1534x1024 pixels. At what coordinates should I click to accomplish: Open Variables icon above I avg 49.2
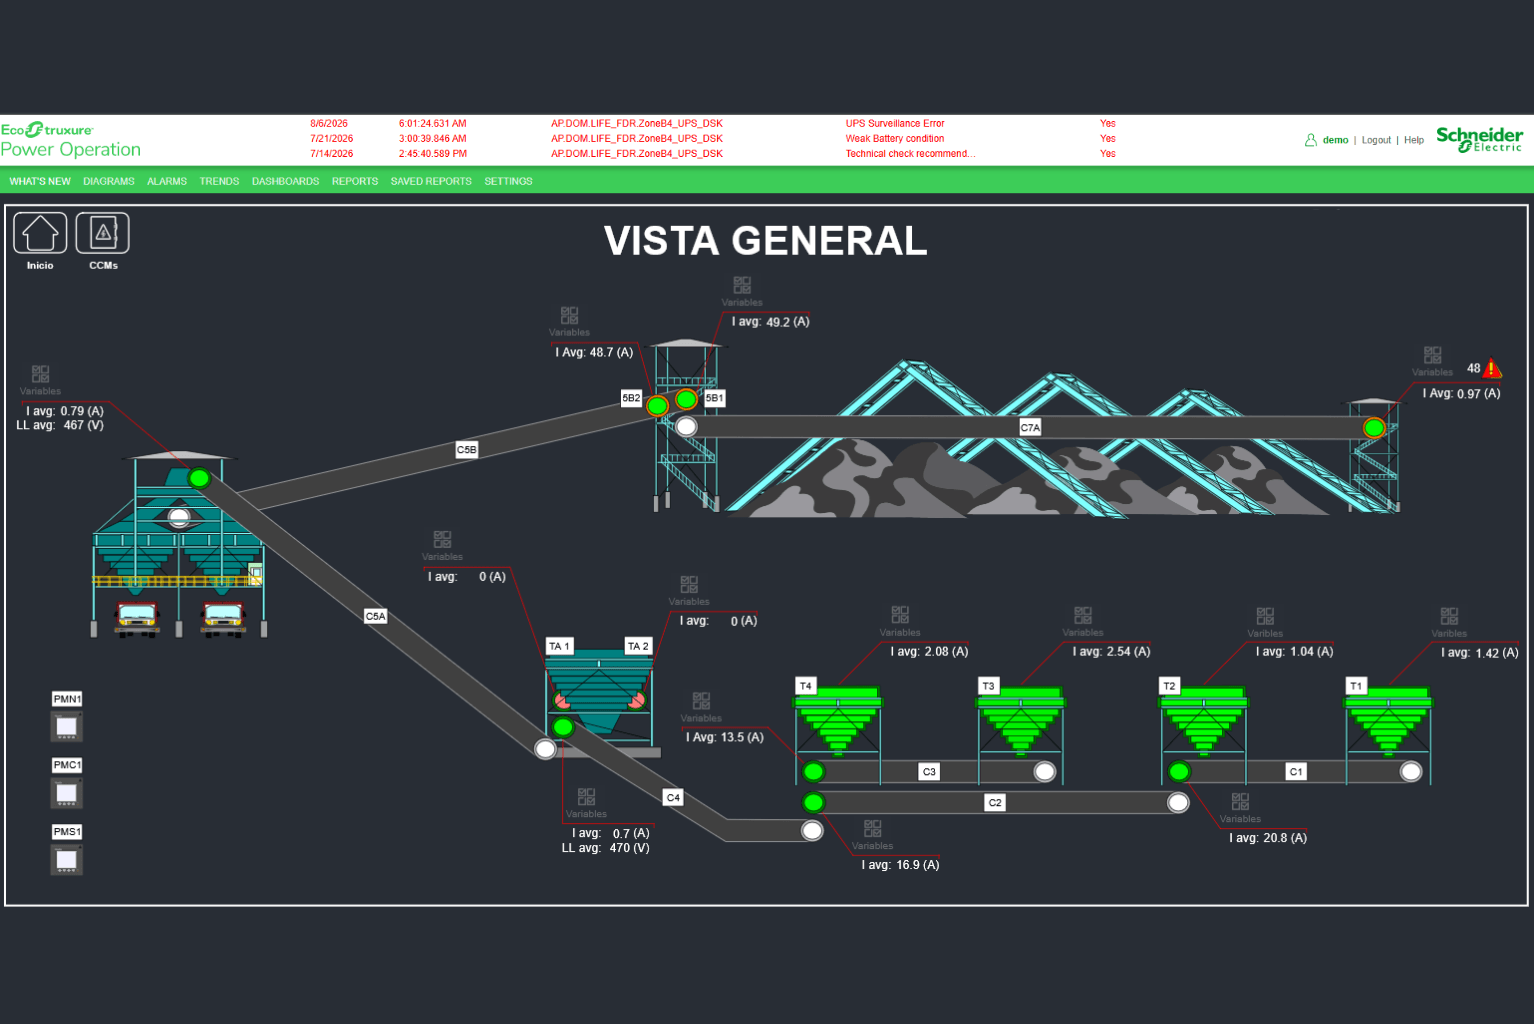coord(742,285)
